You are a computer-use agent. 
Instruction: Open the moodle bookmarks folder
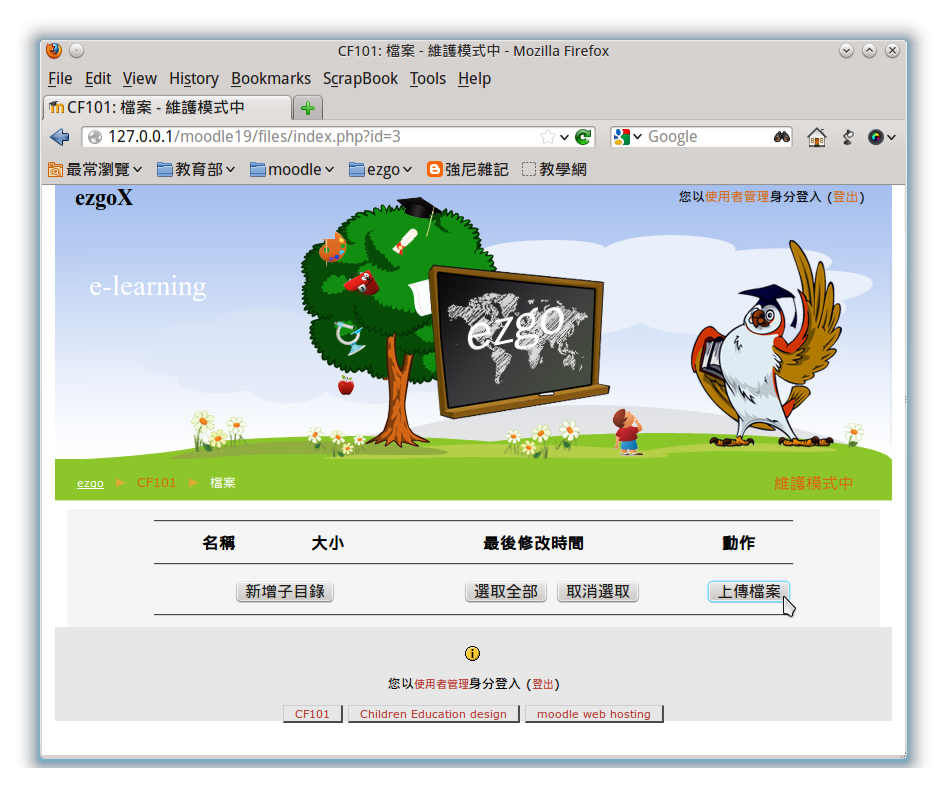292,170
